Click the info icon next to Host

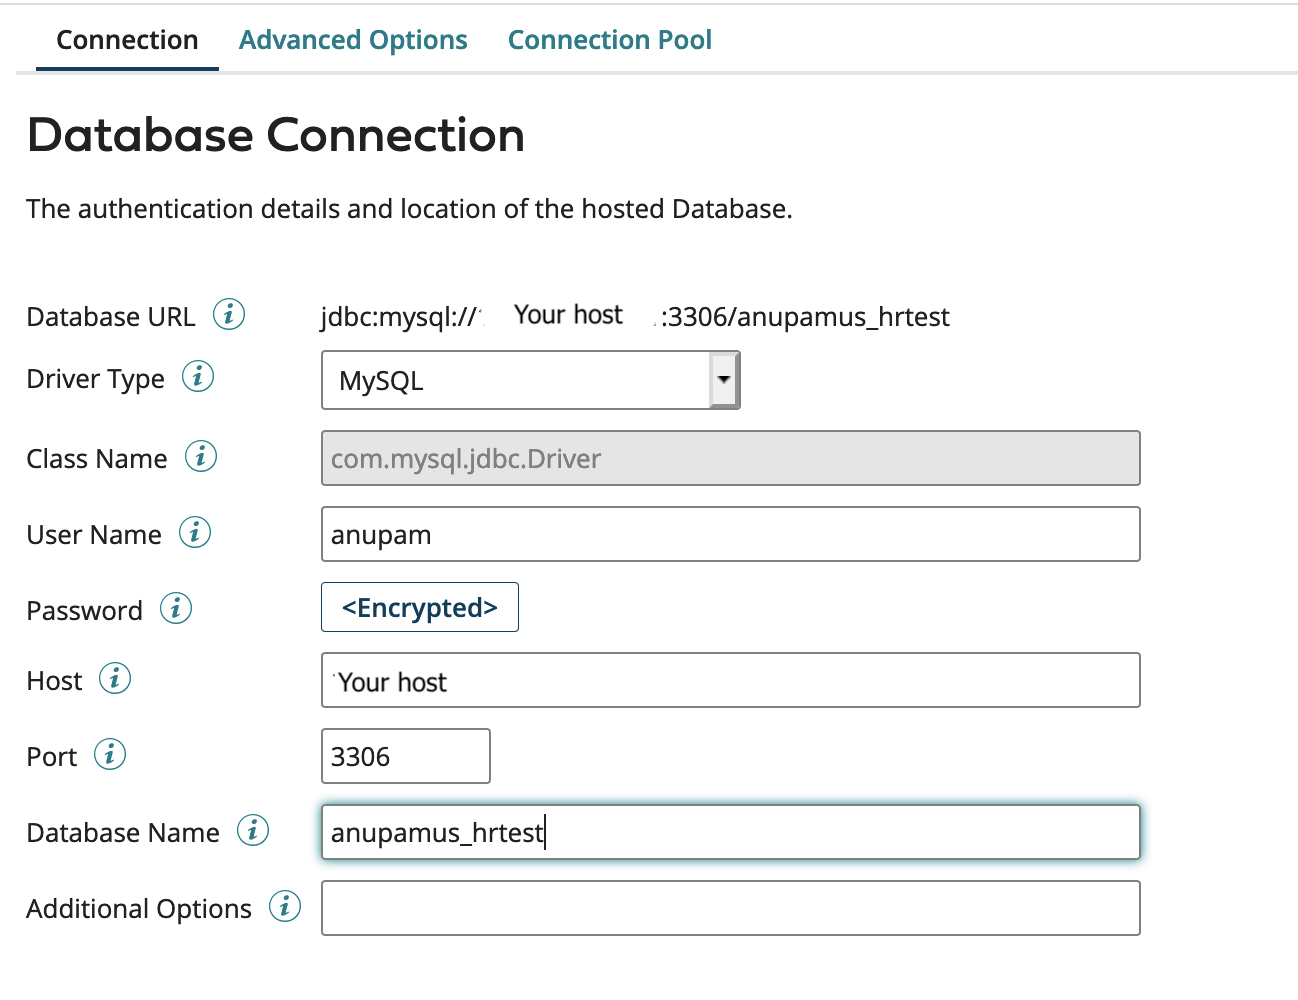pyautogui.click(x=115, y=678)
